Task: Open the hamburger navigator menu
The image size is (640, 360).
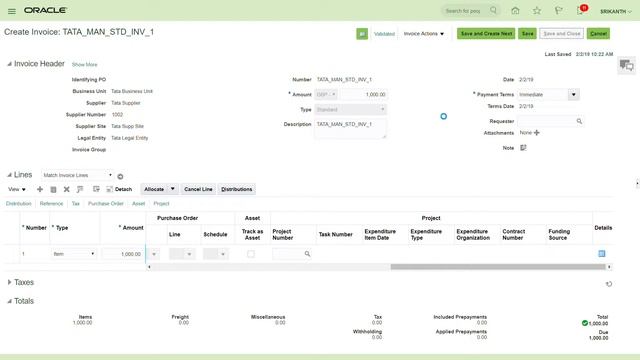Action: point(12,11)
